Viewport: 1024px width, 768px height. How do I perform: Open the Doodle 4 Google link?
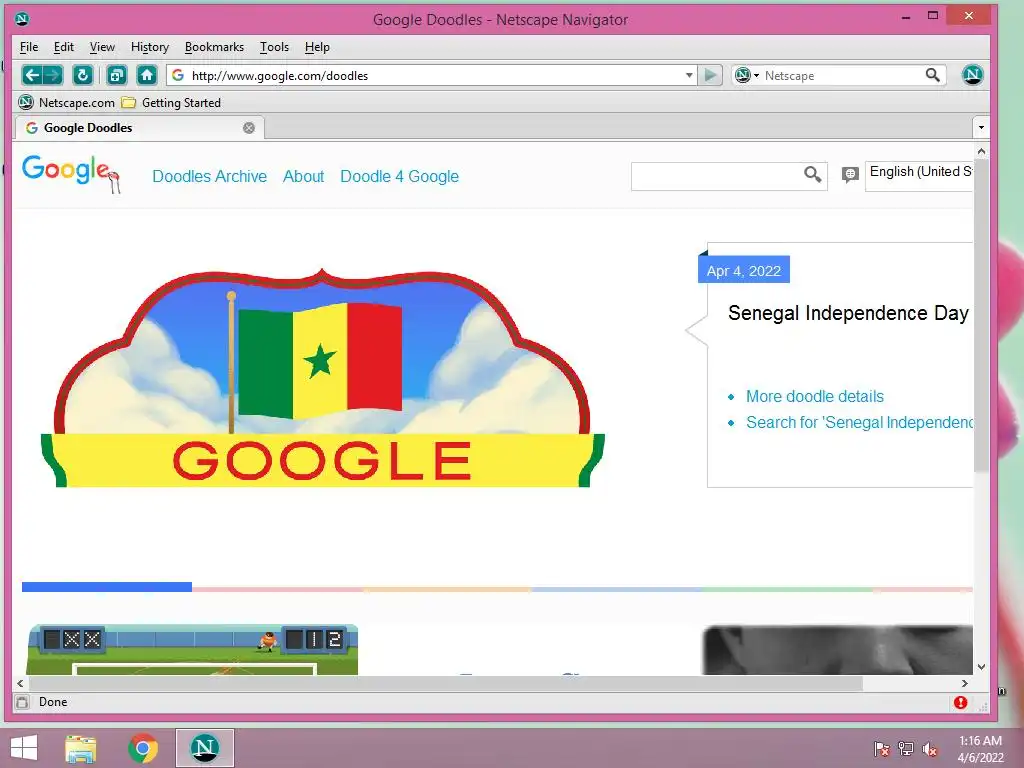(400, 176)
